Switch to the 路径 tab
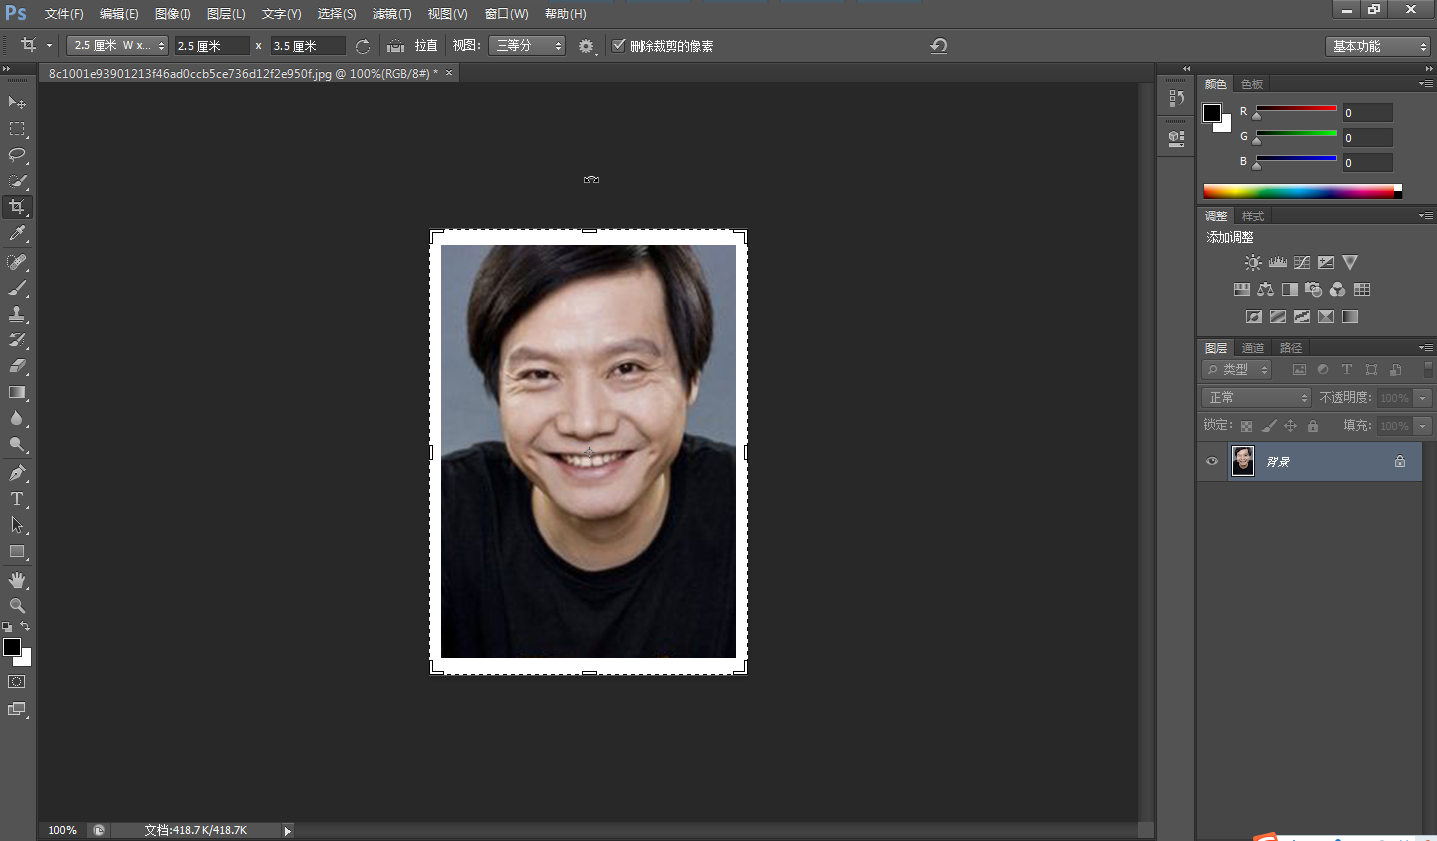The image size is (1437, 841). click(1291, 348)
